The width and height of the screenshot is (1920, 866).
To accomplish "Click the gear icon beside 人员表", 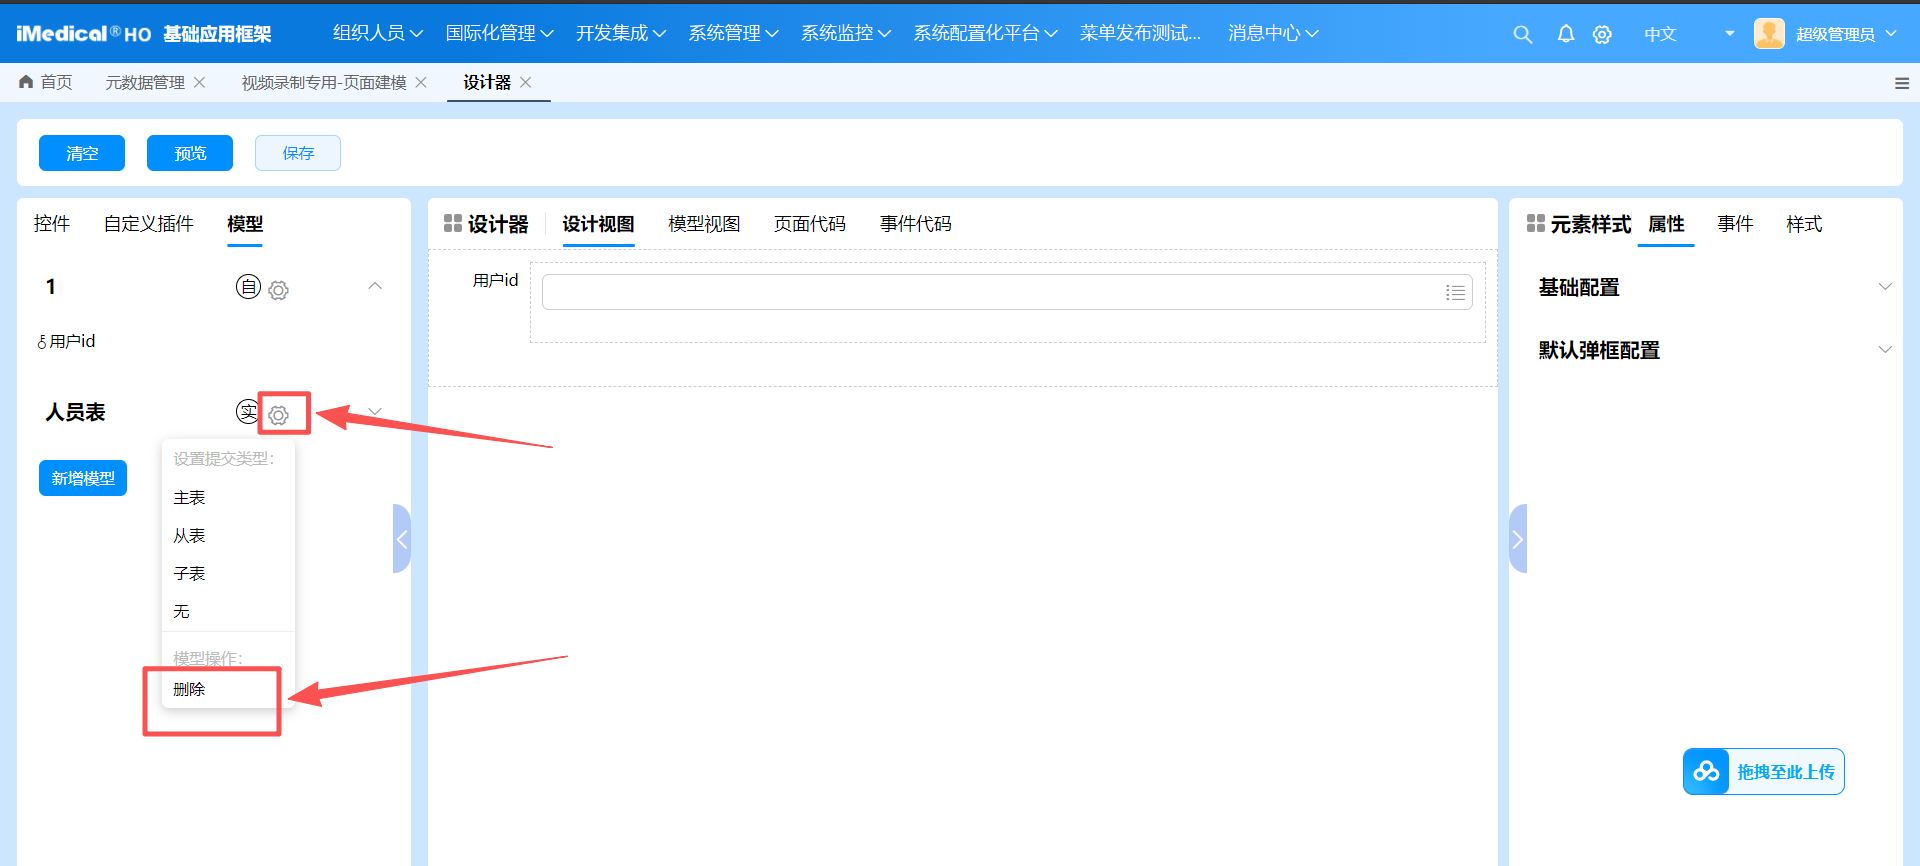I will tap(279, 414).
